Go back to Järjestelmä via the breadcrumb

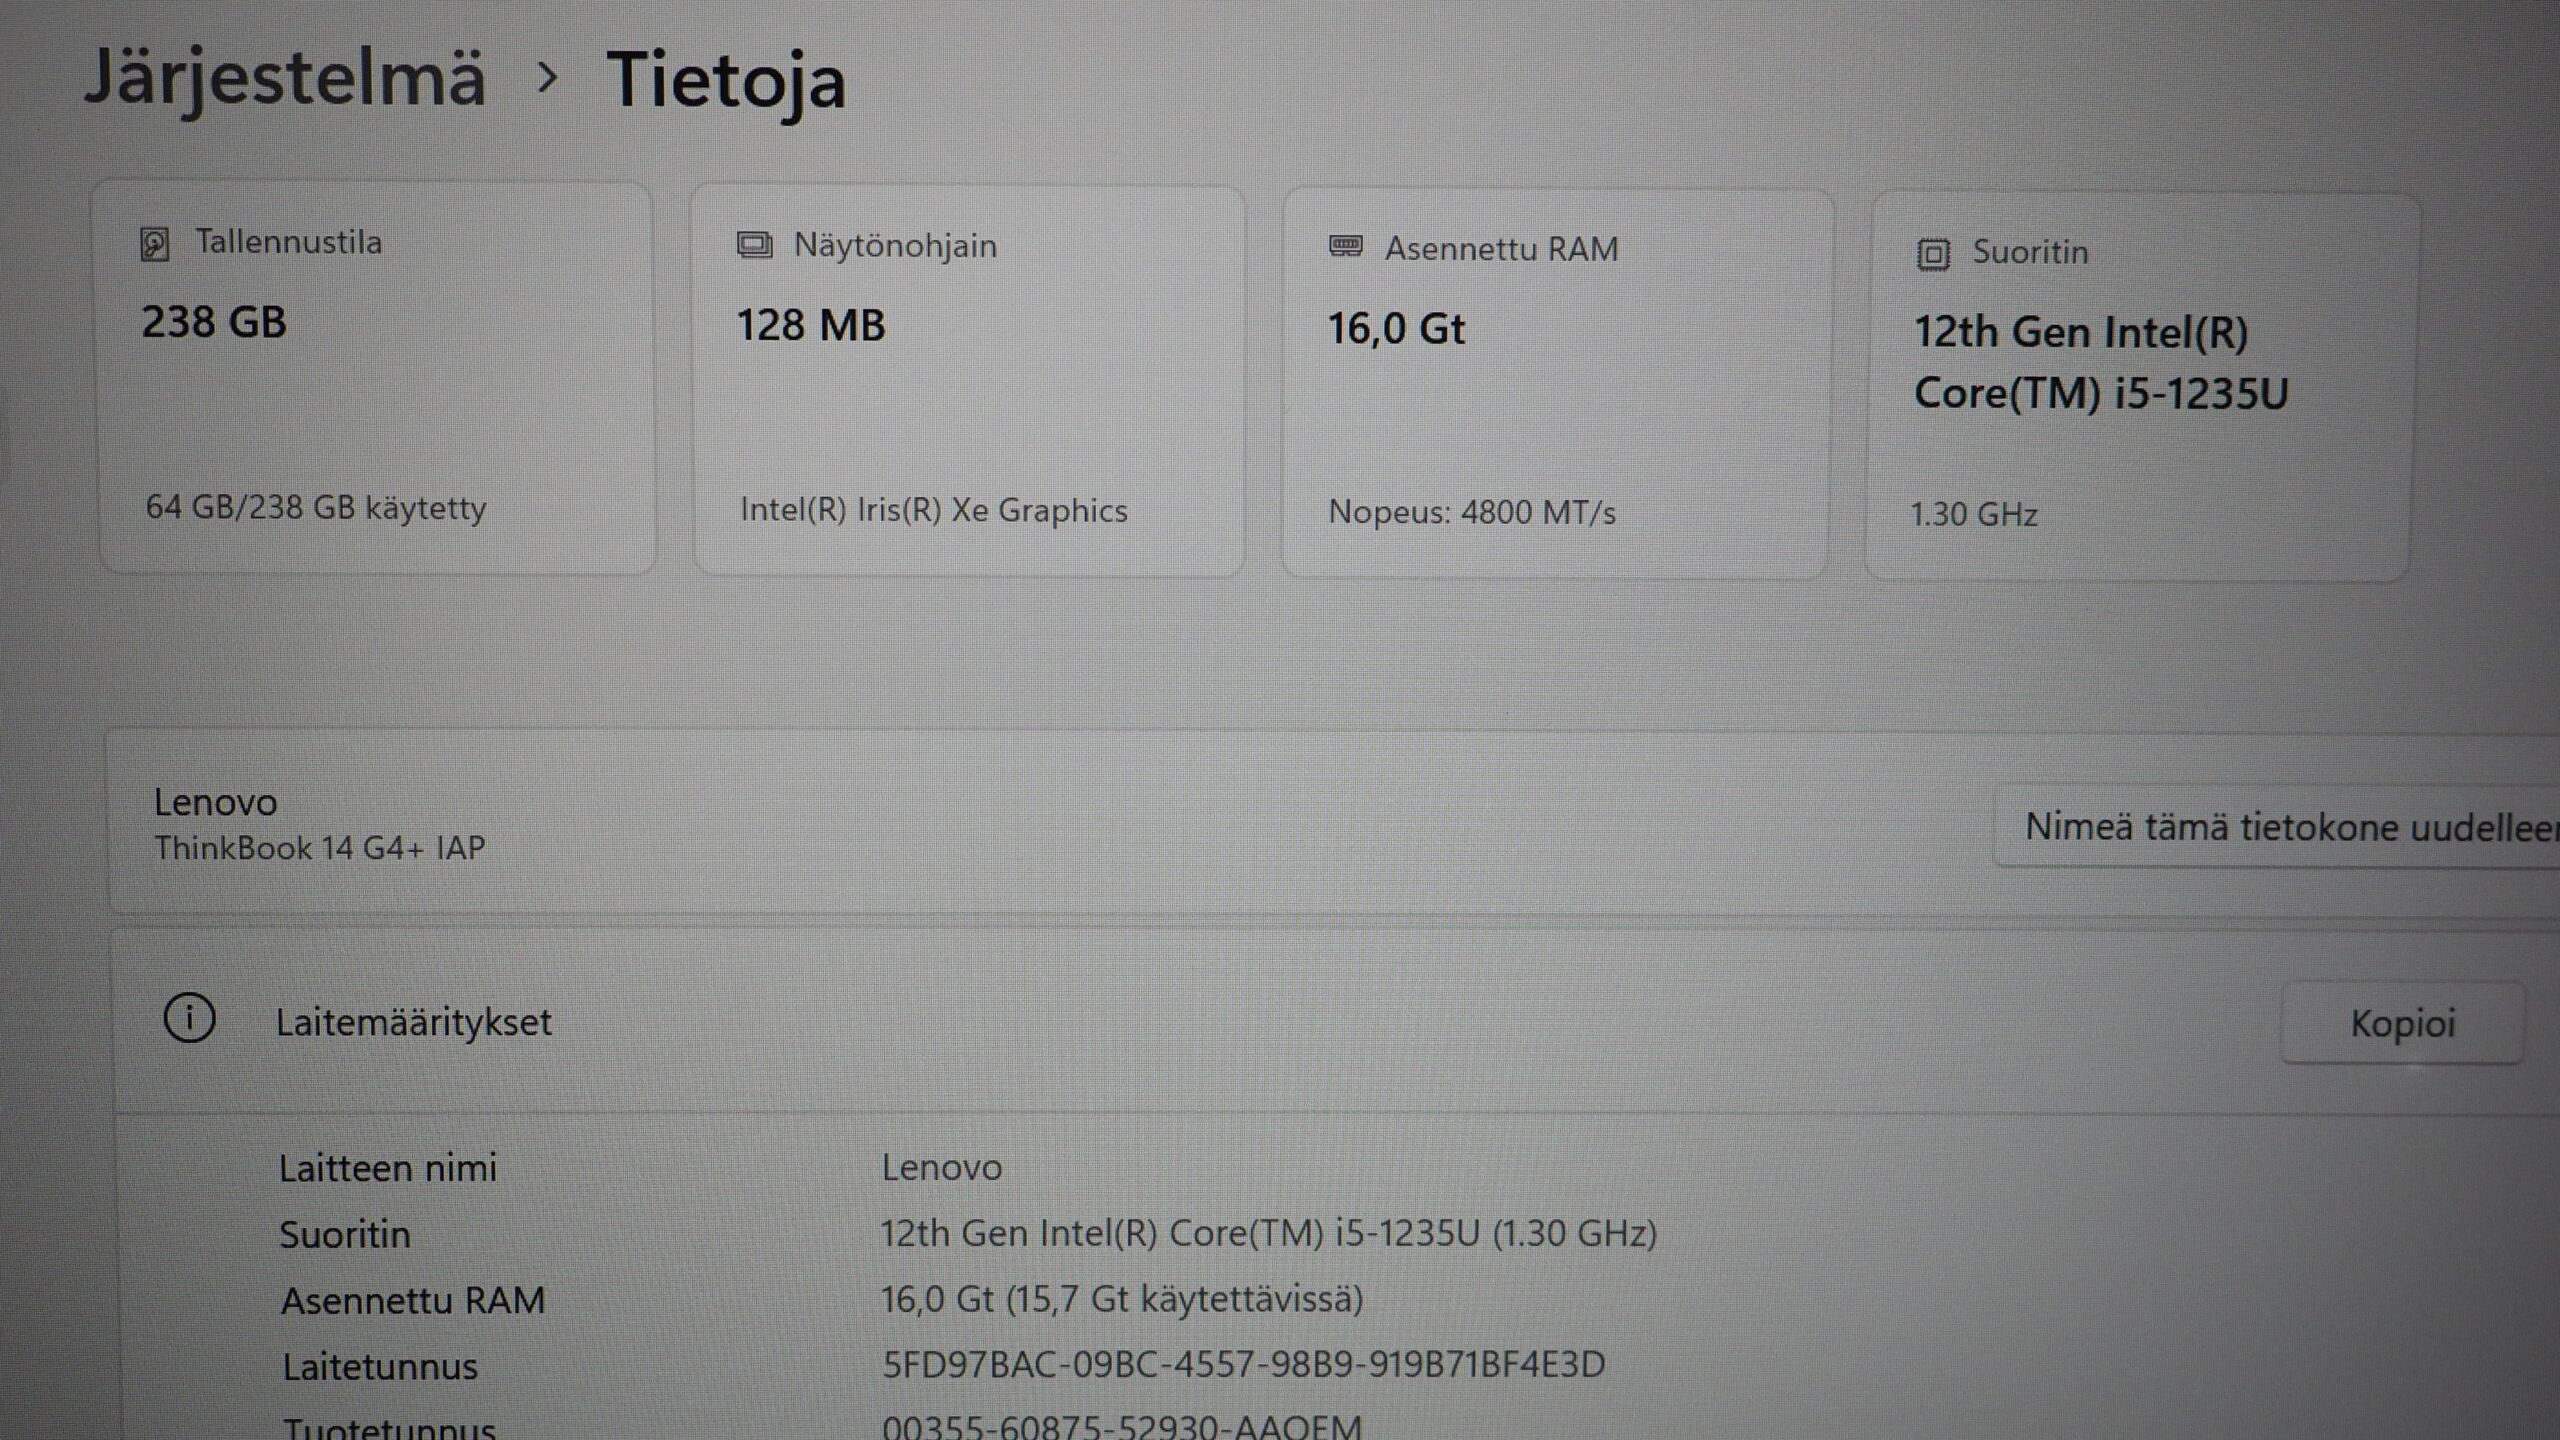click(285, 78)
